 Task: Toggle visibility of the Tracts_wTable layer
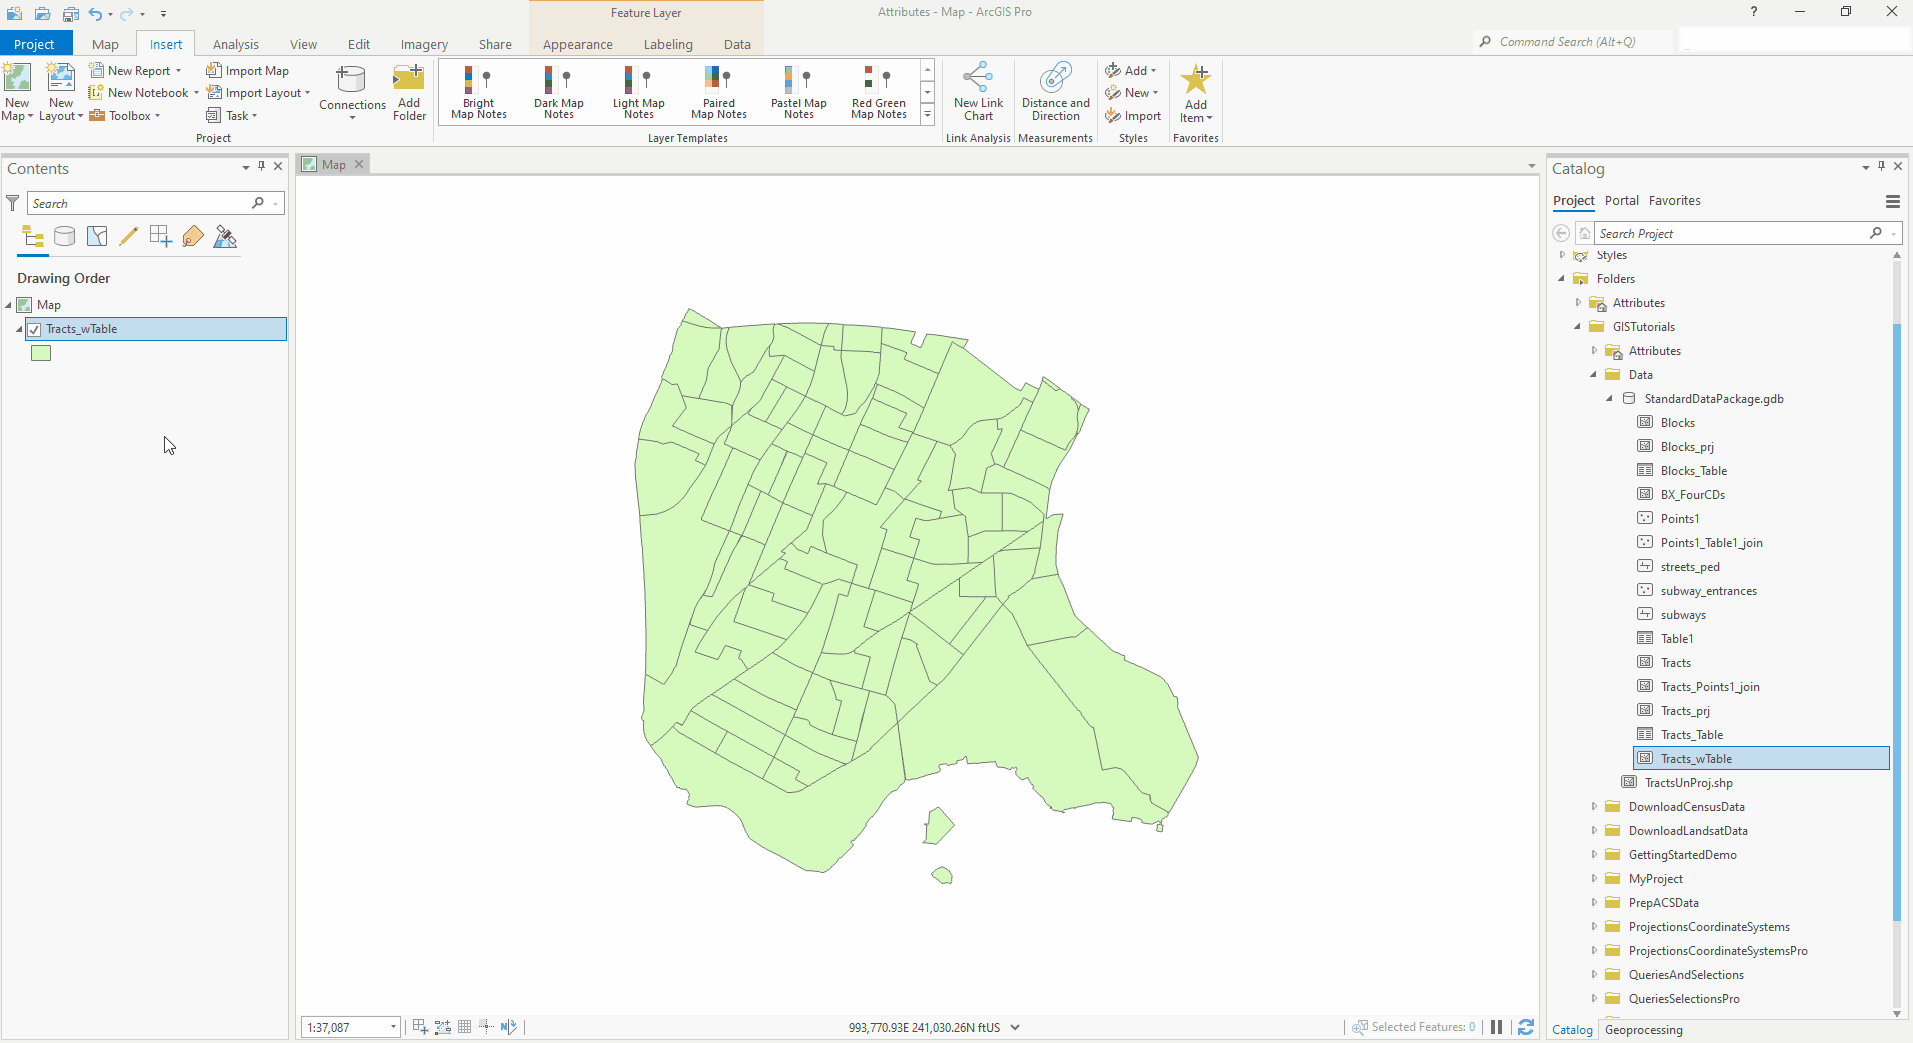tap(34, 329)
